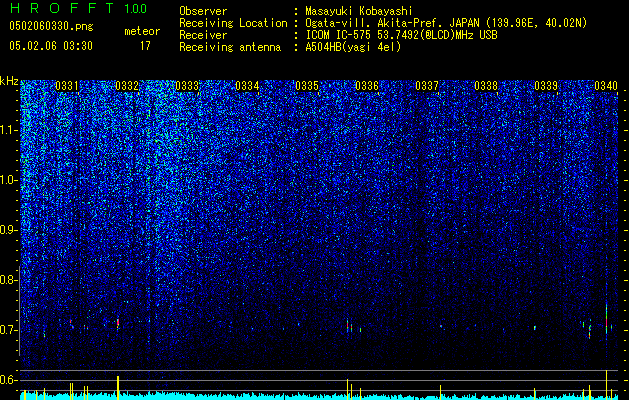Click the Ogata-vill. Akita-Pref. JAPAN location text

point(446,23)
